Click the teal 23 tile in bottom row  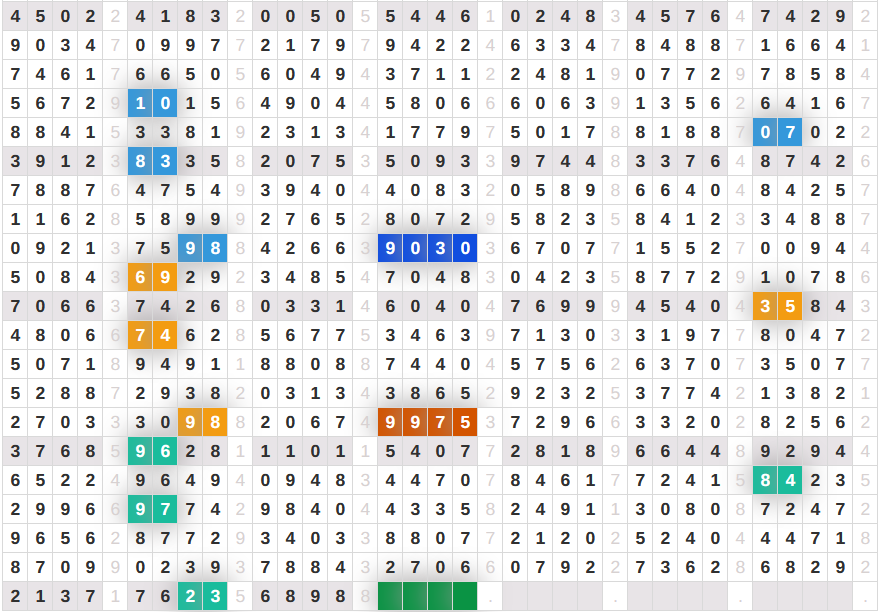click(x=202, y=596)
